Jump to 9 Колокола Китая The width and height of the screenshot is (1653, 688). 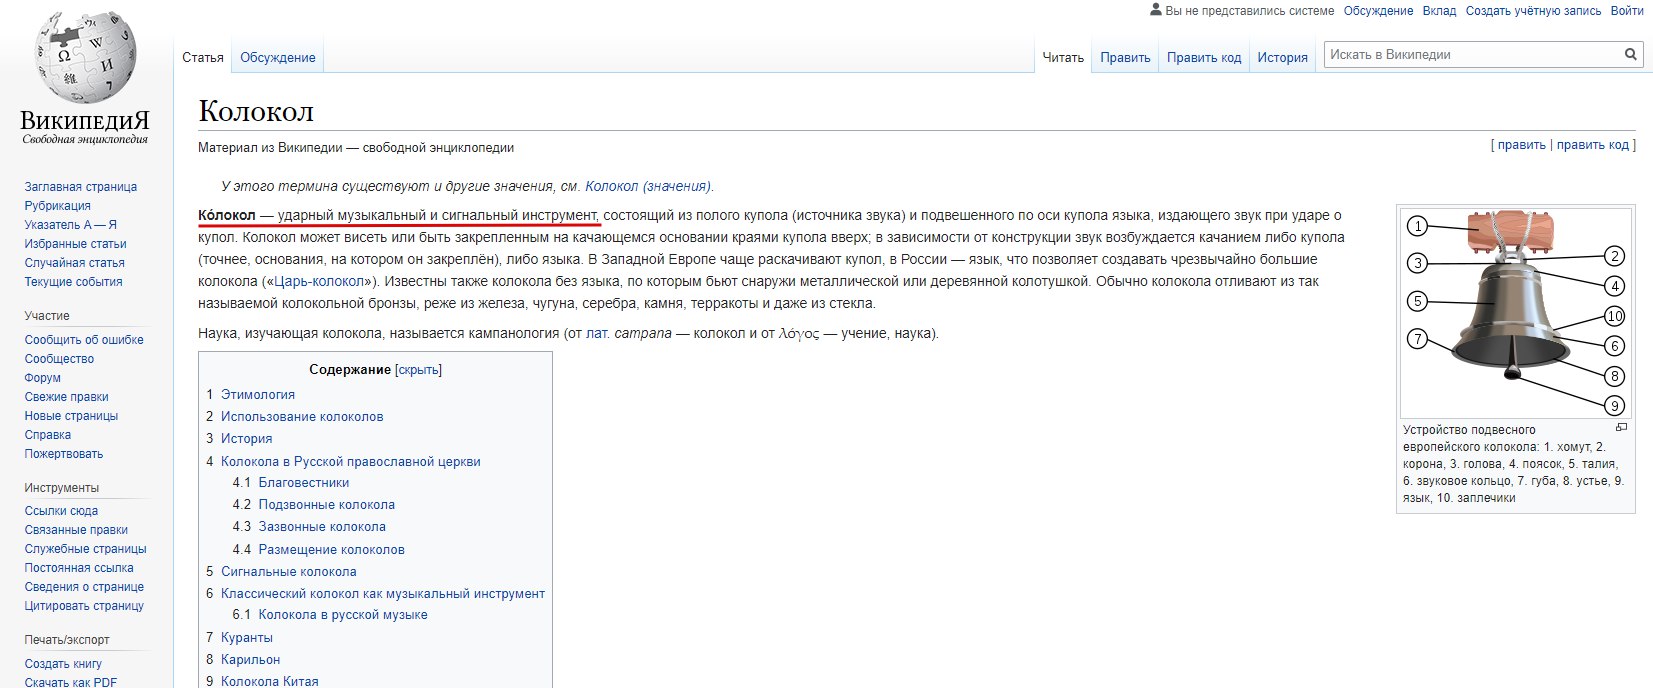(270, 681)
